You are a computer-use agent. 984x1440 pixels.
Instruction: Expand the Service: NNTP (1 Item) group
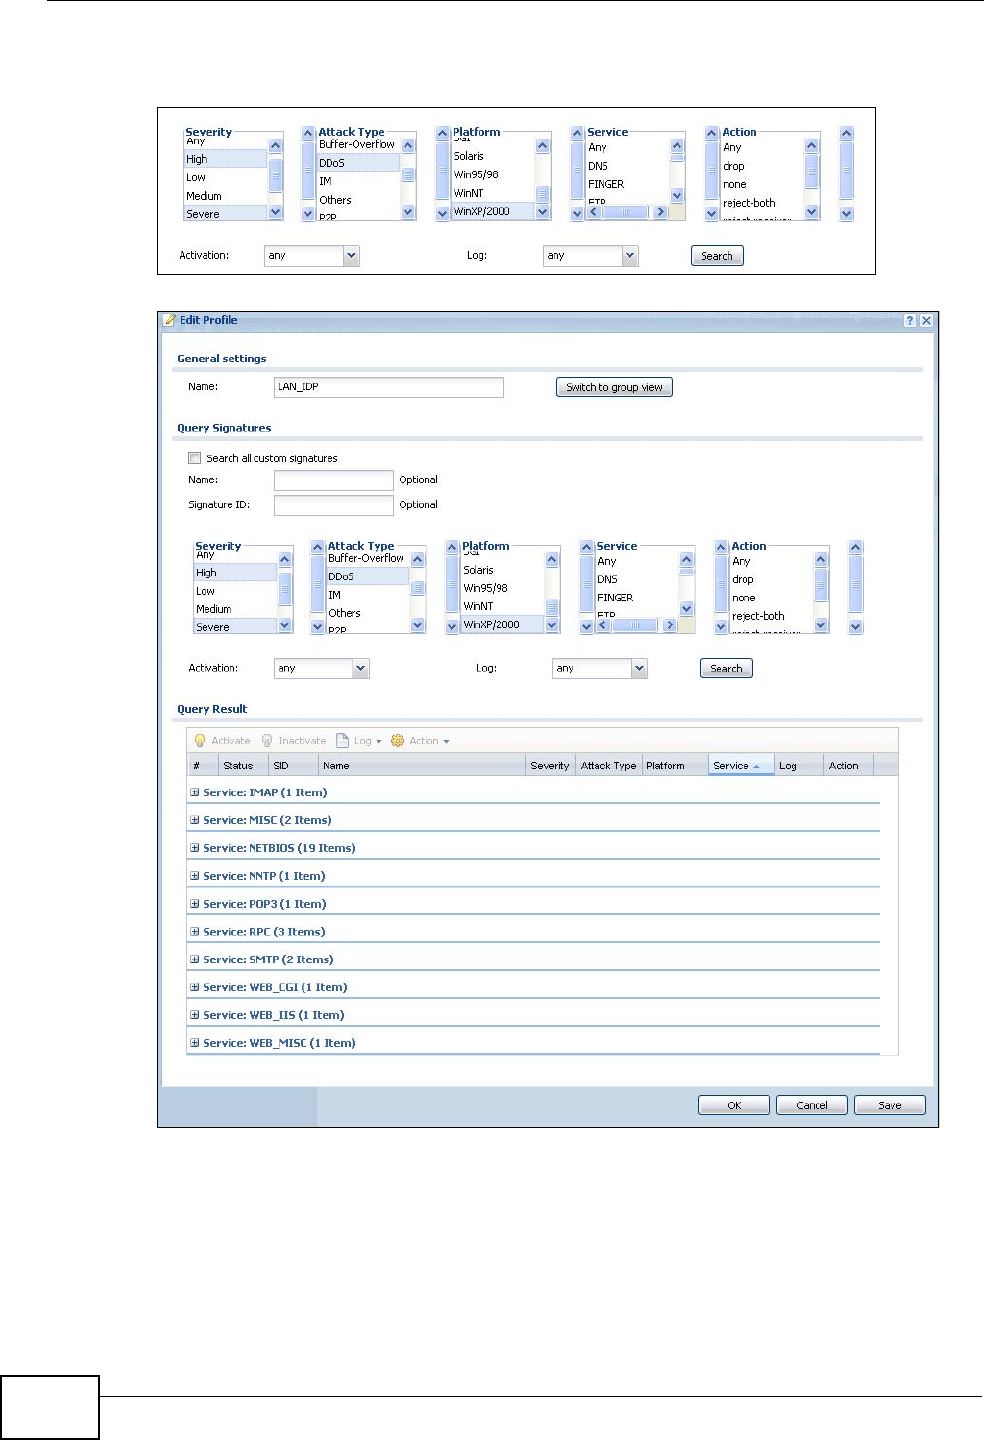(x=195, y=876)
